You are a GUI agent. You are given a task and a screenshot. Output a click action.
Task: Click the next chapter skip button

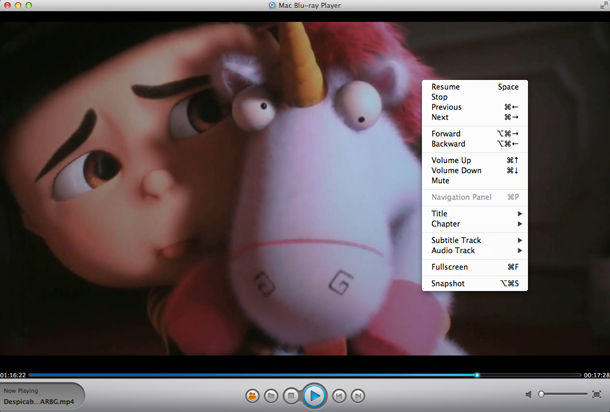point(358,396)
